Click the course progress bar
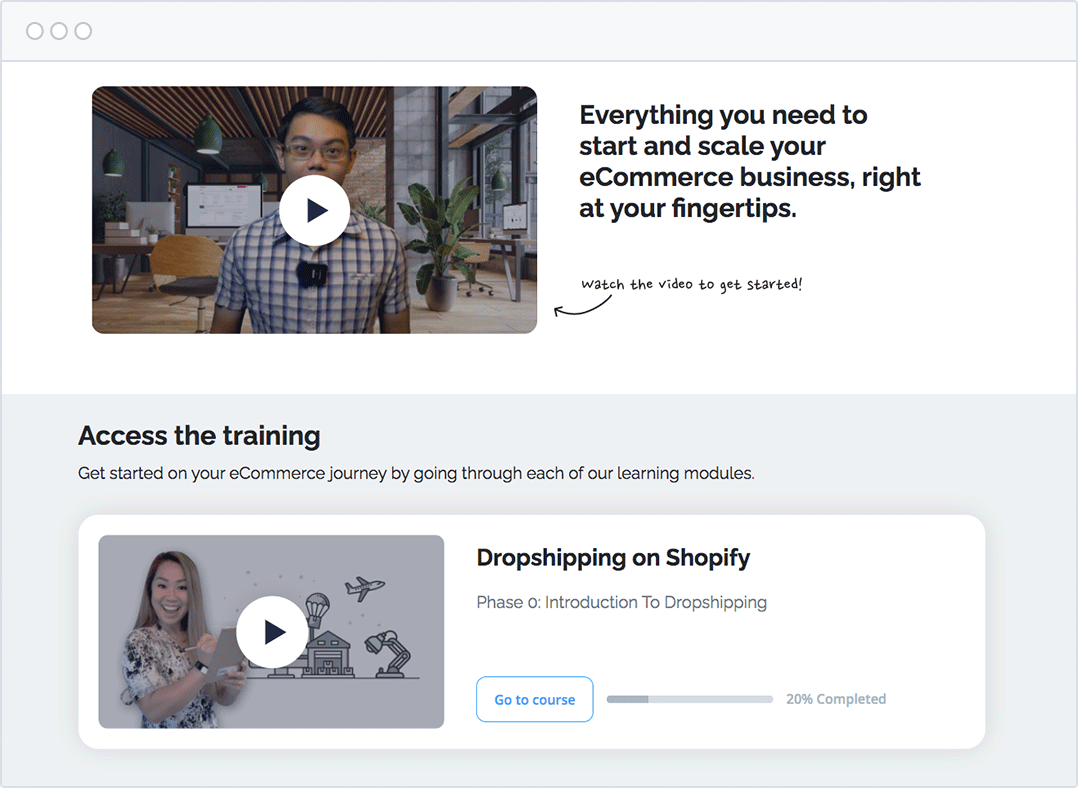 coord(690,699)
